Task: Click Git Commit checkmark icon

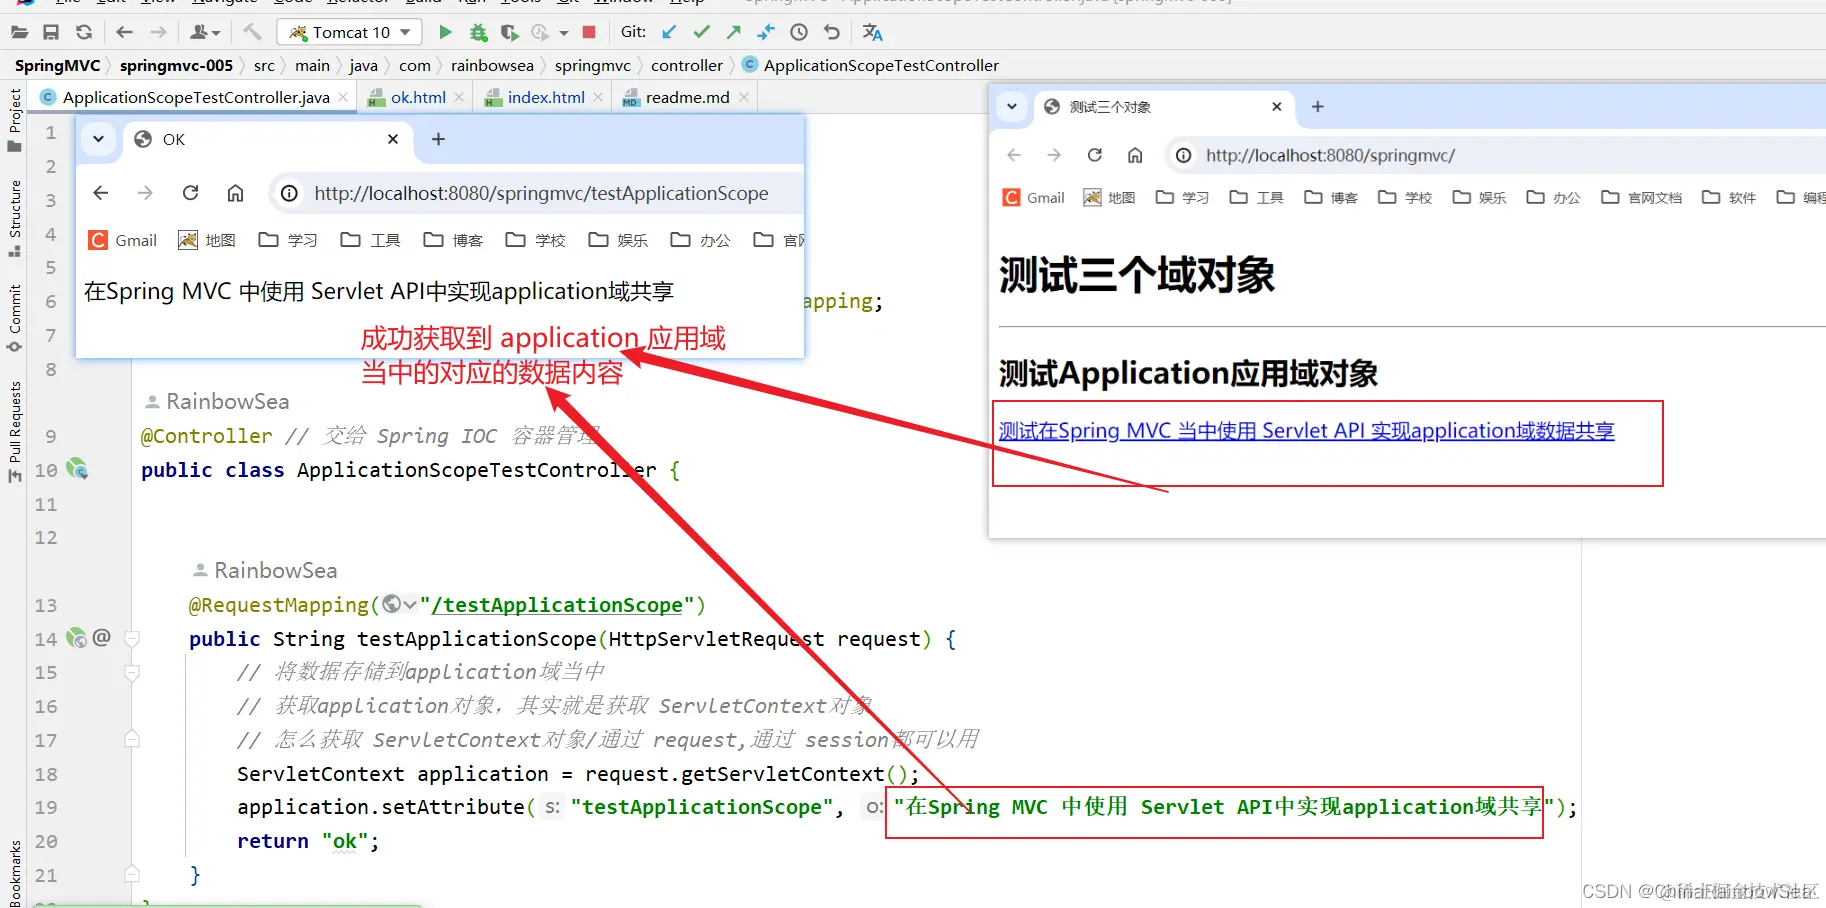Action: (701, 32)
